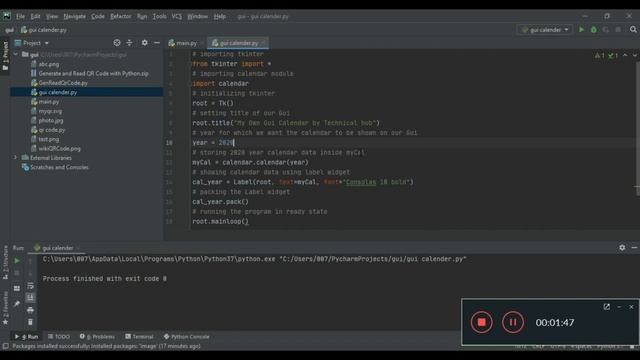
Task: Open the Tools menu
Action: (160, 16)
